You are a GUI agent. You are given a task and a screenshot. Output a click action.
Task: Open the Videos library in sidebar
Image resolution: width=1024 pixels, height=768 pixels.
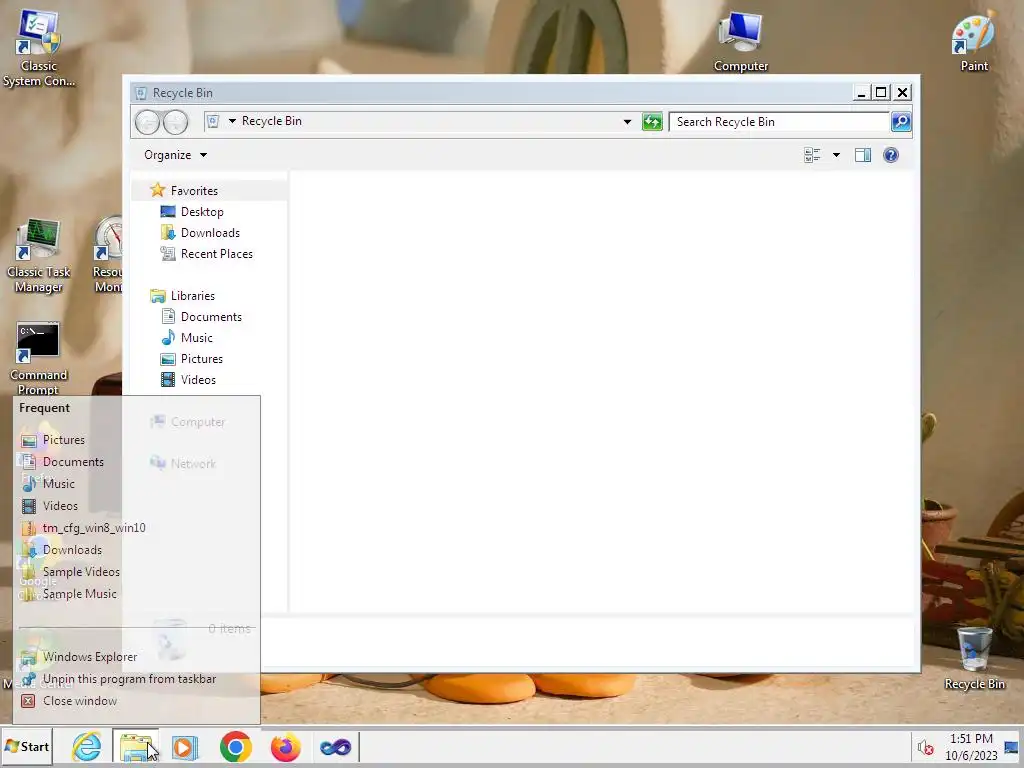(188, 379)
